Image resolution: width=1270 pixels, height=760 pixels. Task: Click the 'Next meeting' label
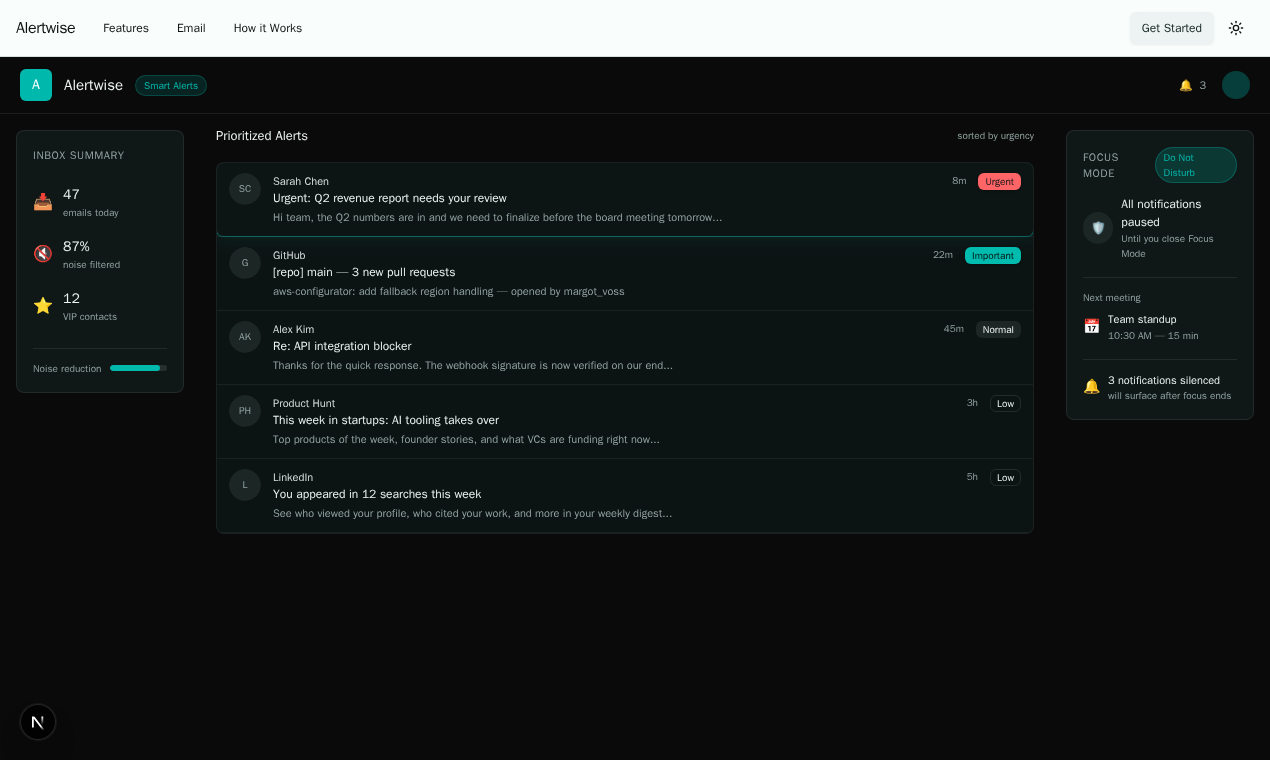coord(1112,298)
